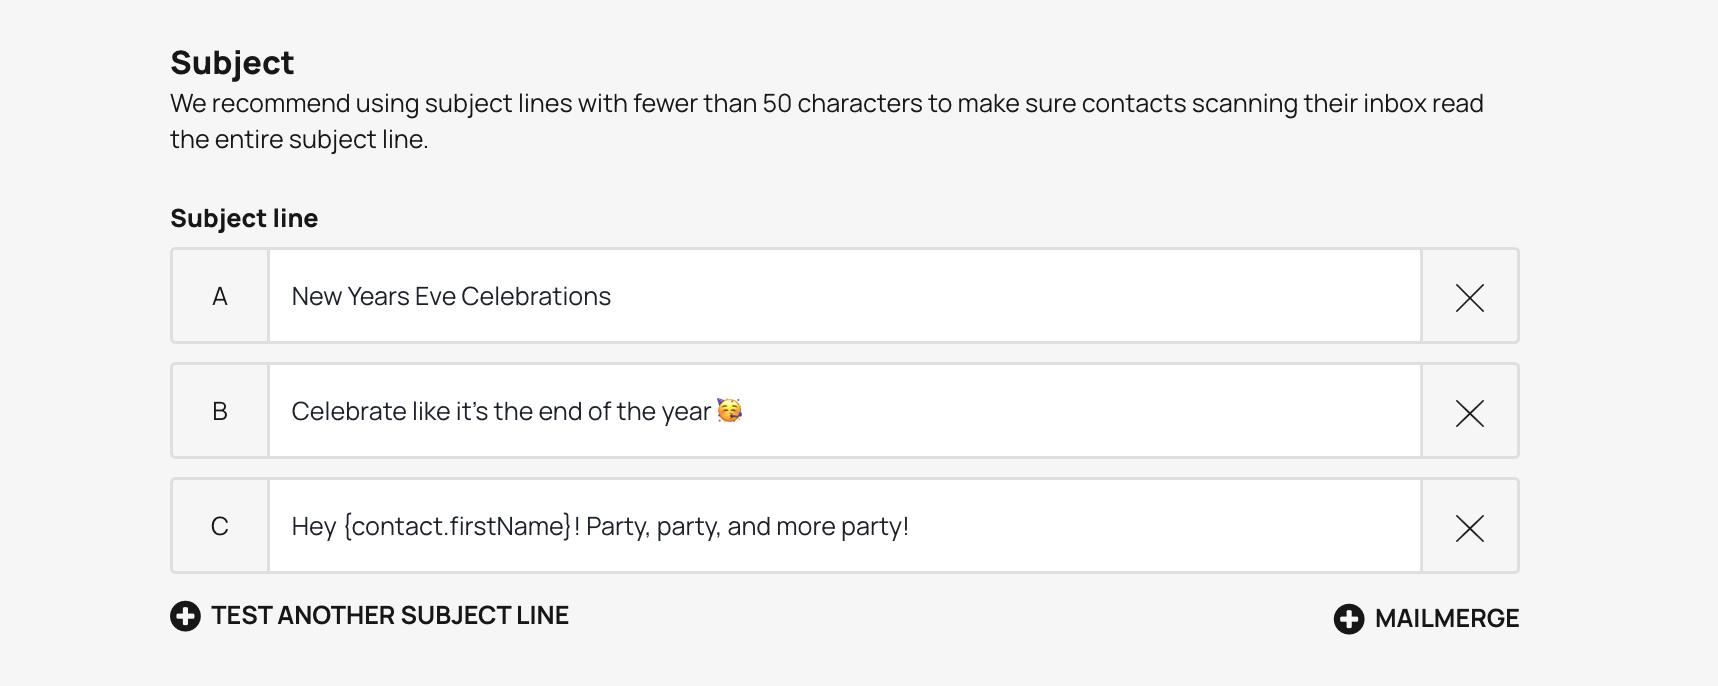Click the bold Subject heading

(232, 62)
